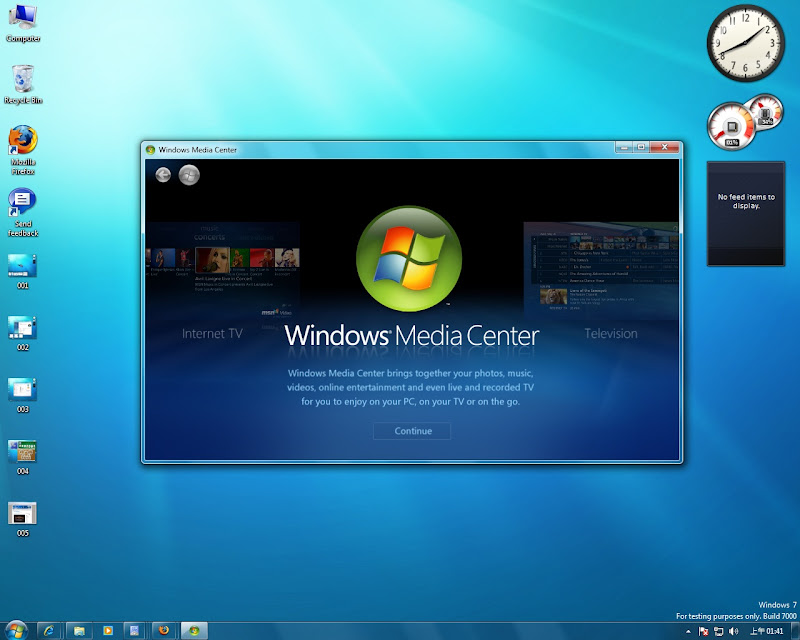
Task: Select the 001 image file on the desktop
Action: pos(22,272)
